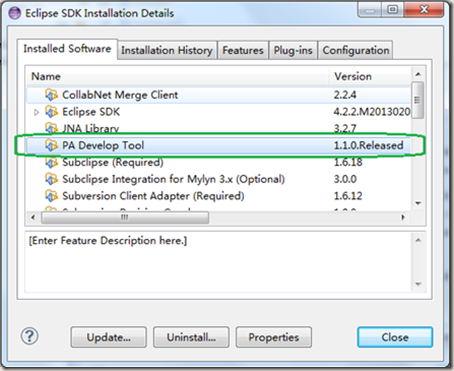Click the Eclipse SDK feature icon
The width and height of the screenshot is (454, 371).
click(x=51, y=112)
